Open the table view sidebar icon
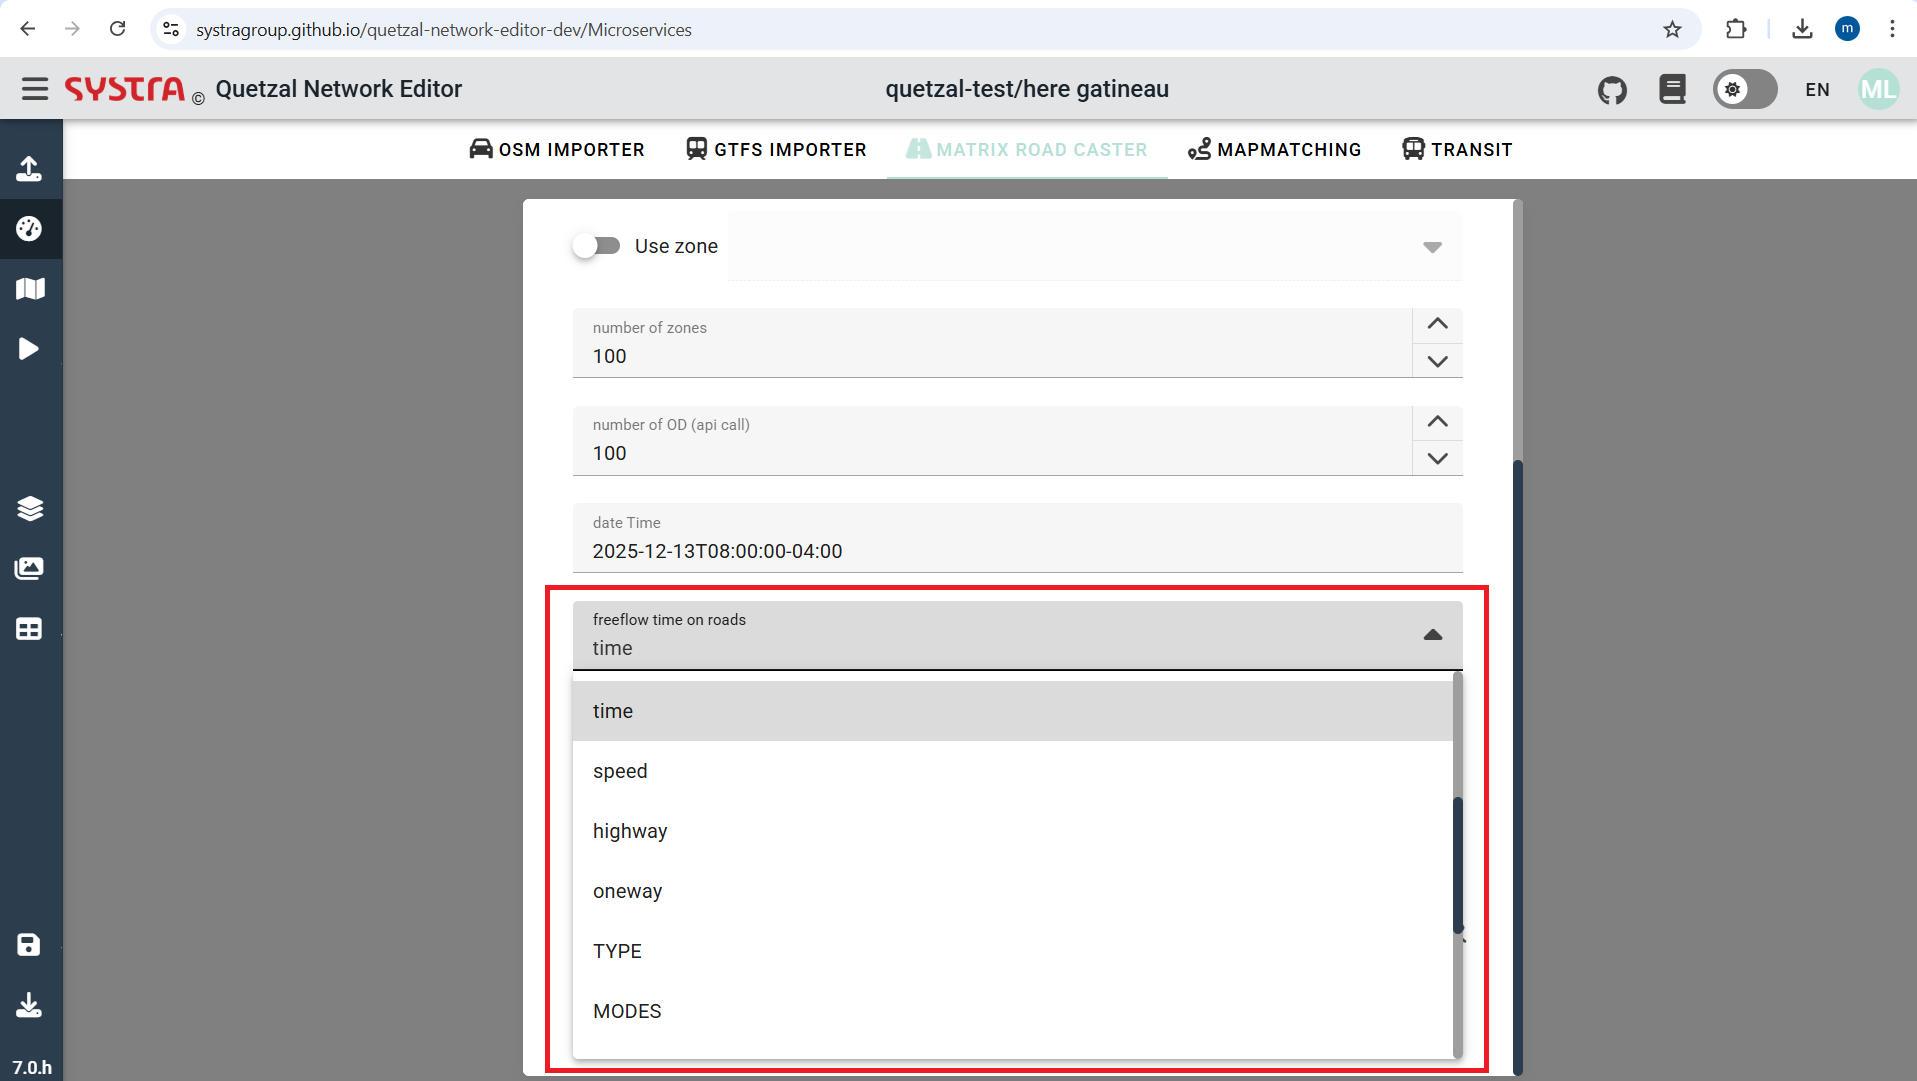This screenshot has width=1917, height=1081. click(29, 629)
